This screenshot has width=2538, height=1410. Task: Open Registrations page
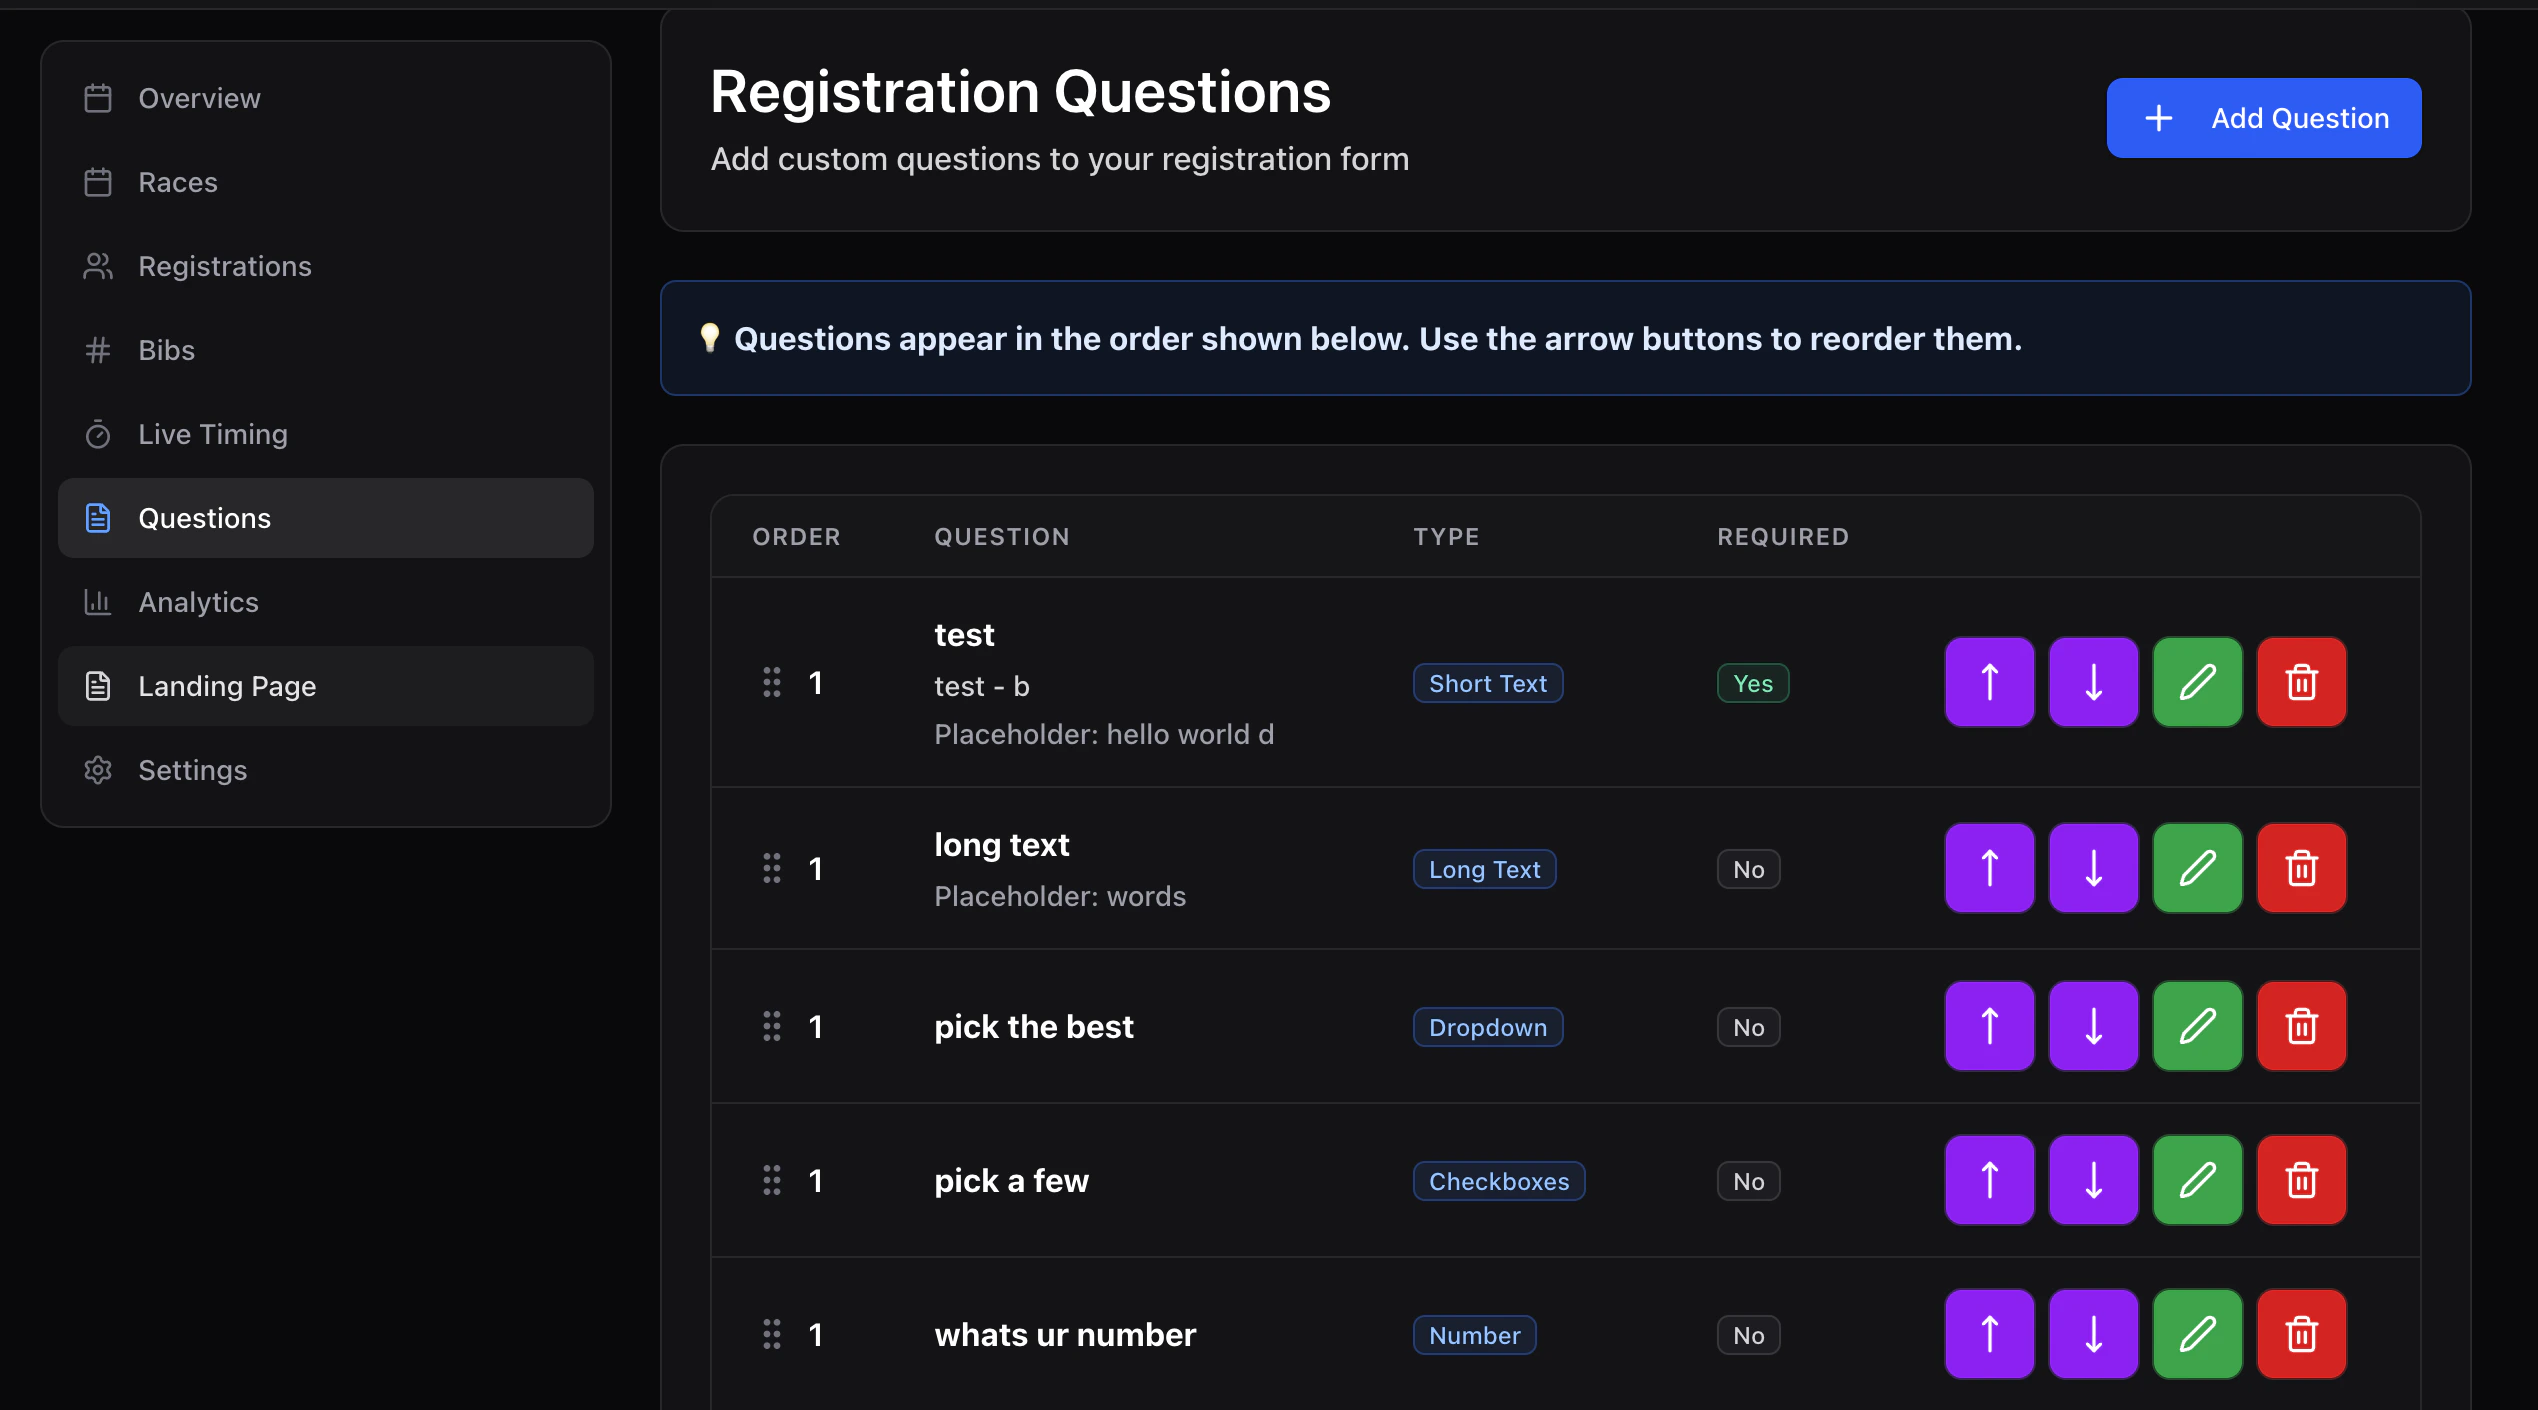pos(326,266)
